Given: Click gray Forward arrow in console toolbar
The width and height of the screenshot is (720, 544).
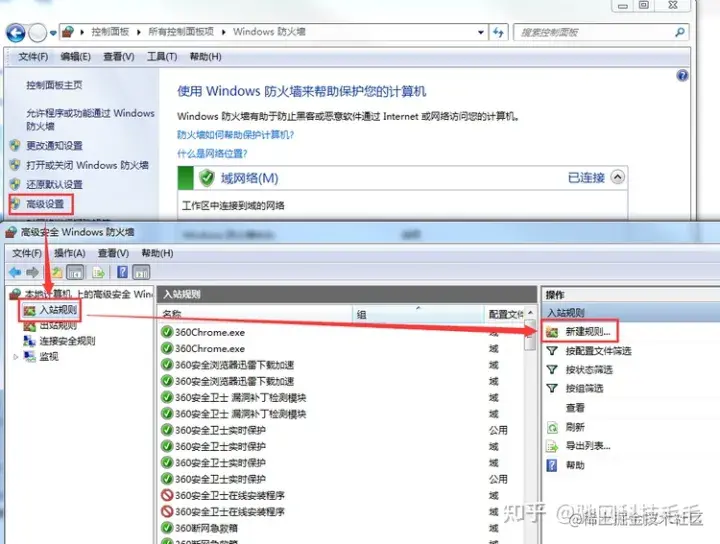Looking at the screenshot, I should [32, 273].
